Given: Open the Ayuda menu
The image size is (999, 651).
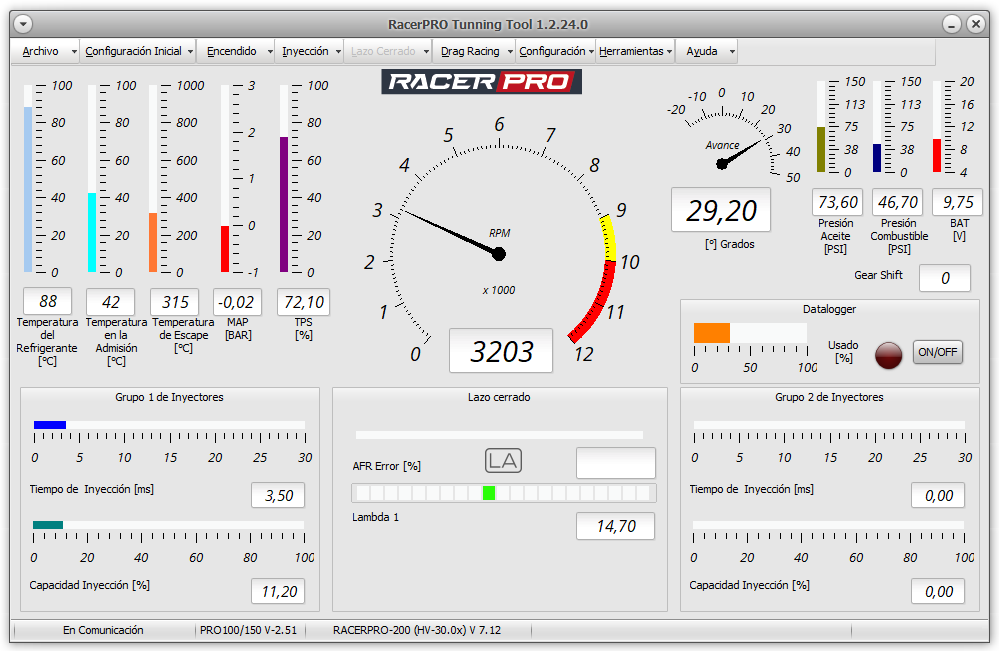Looking at the screenshot, I should 701,52.
